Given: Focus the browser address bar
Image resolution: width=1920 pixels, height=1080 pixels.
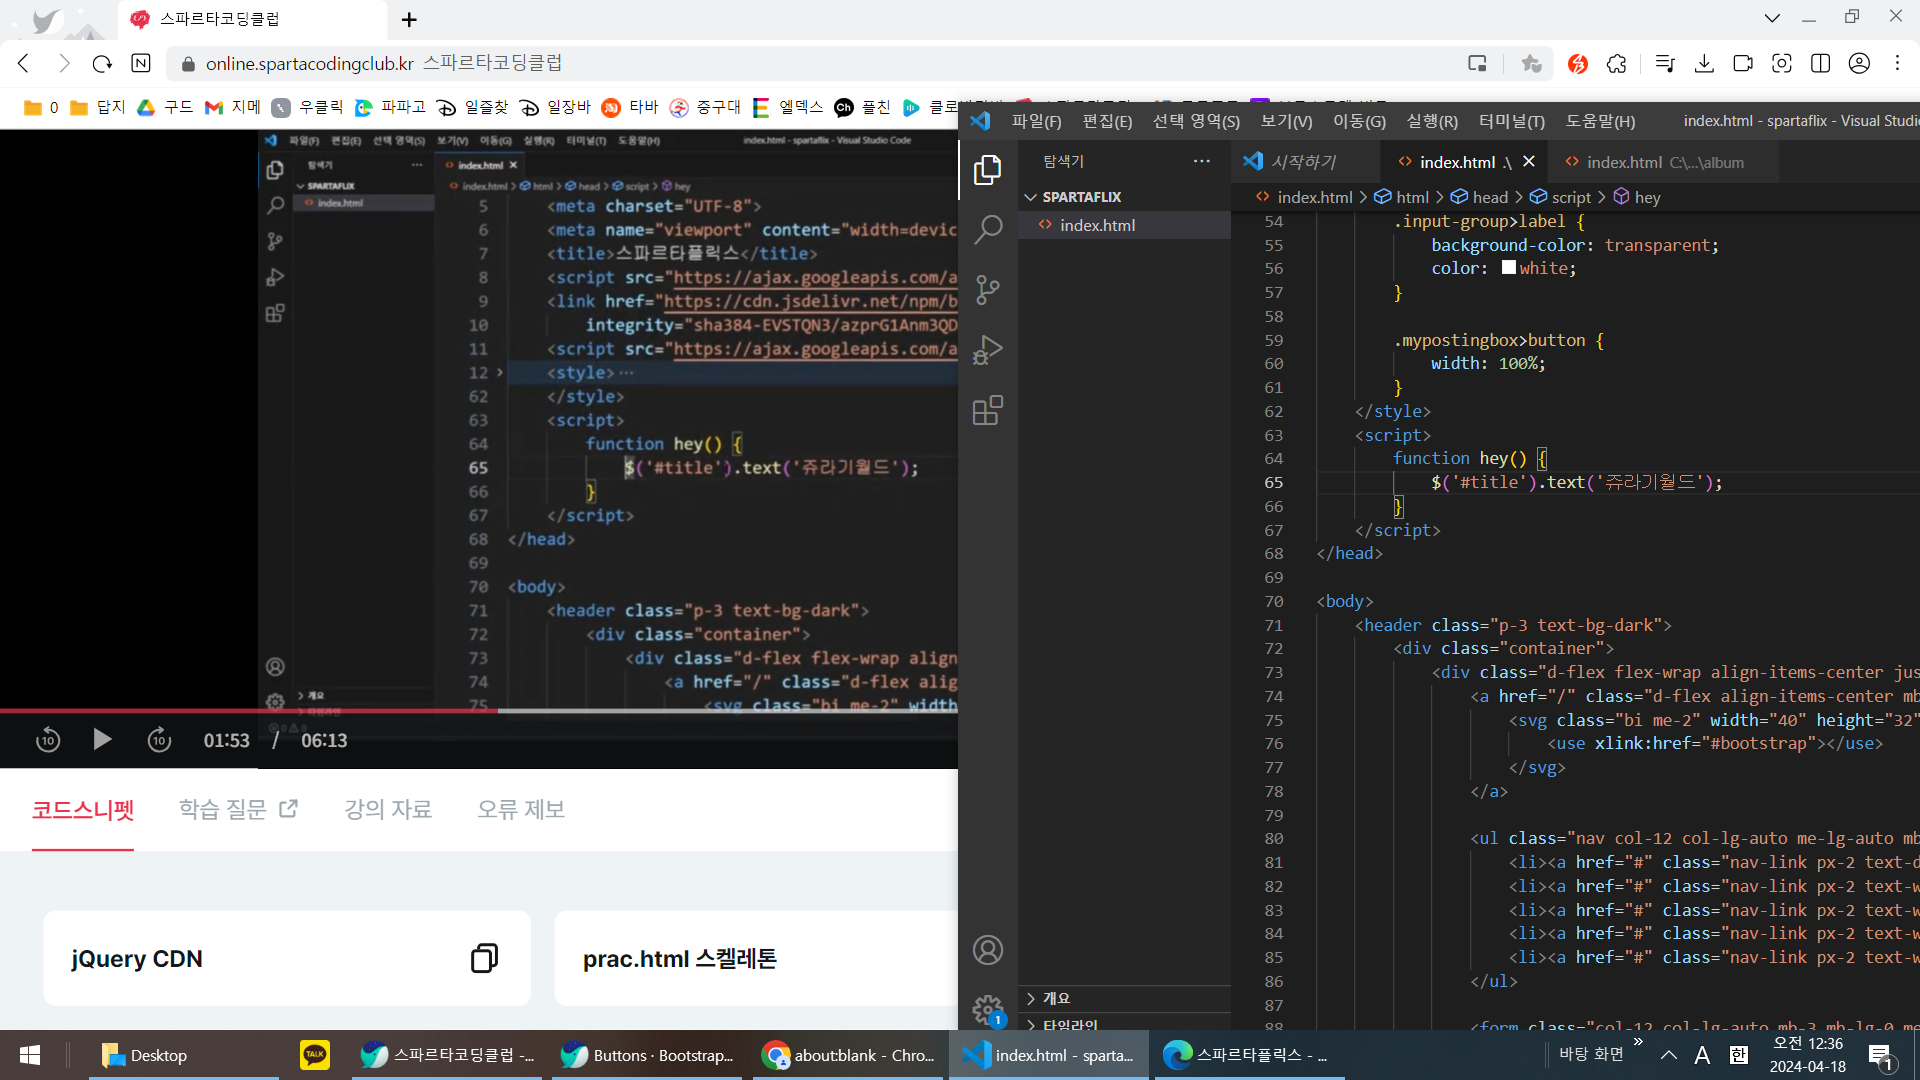Looking at the screenshot, I should pos(820,64).
